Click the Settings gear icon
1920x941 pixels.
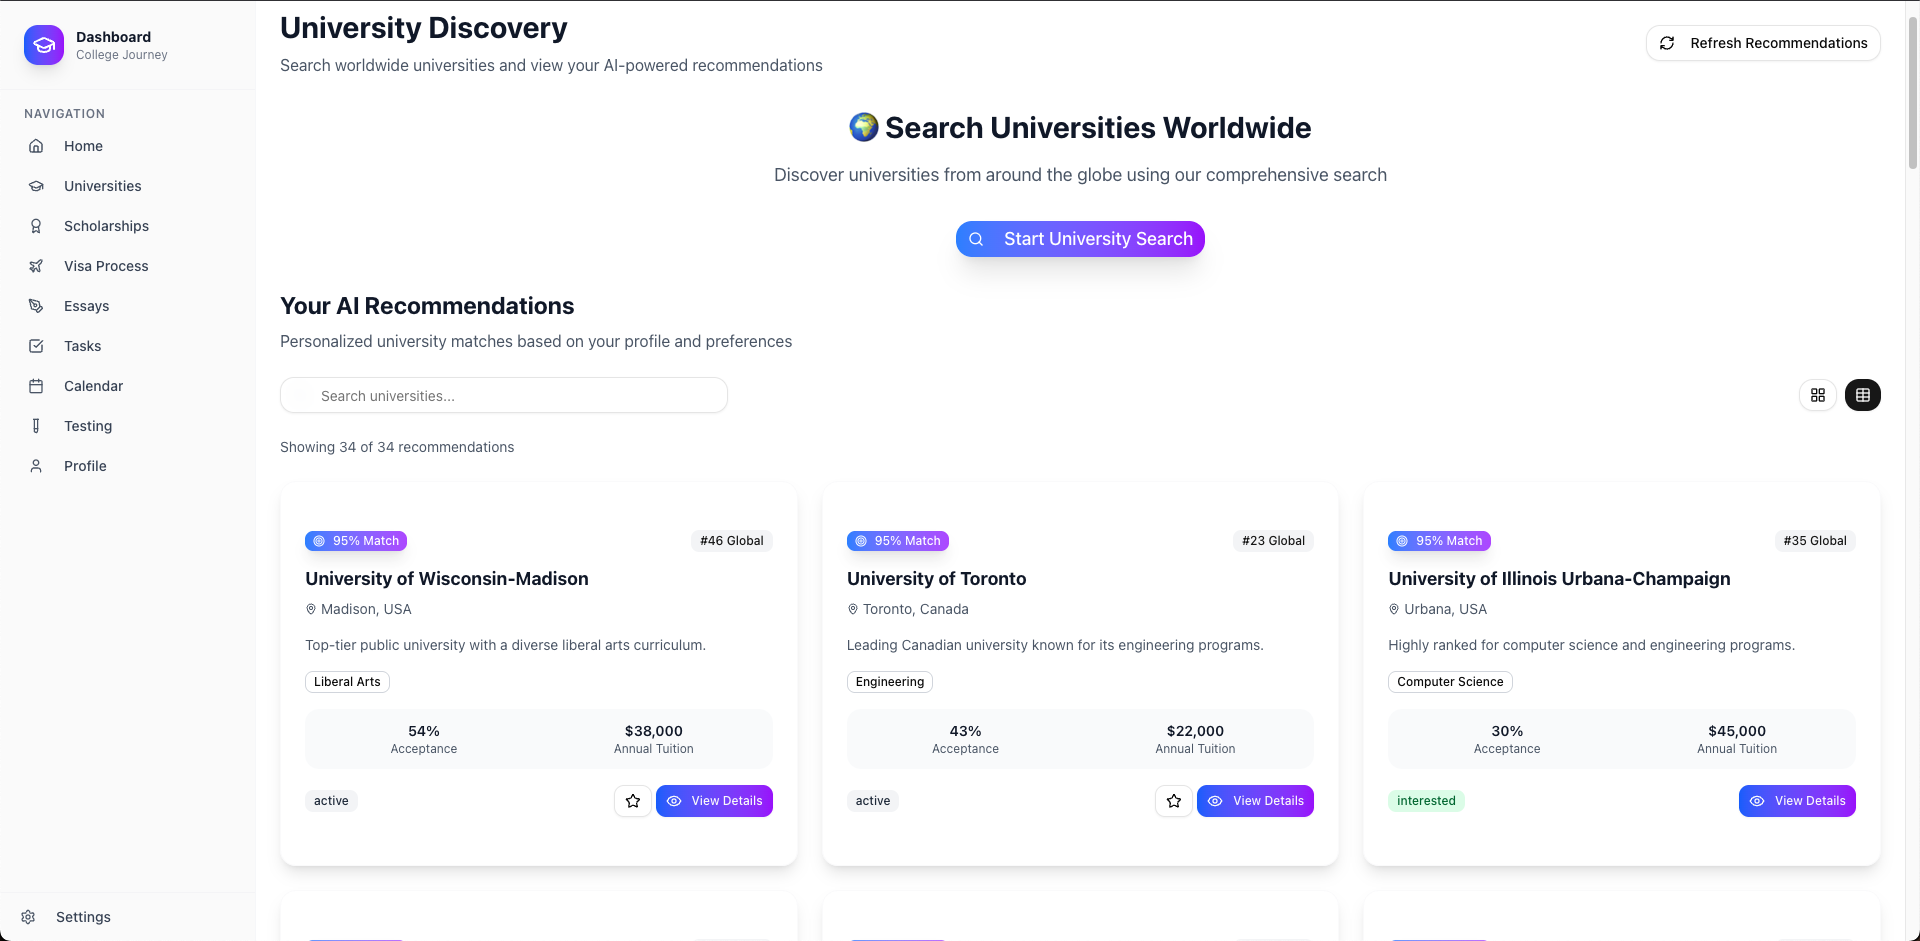(28, 917)
